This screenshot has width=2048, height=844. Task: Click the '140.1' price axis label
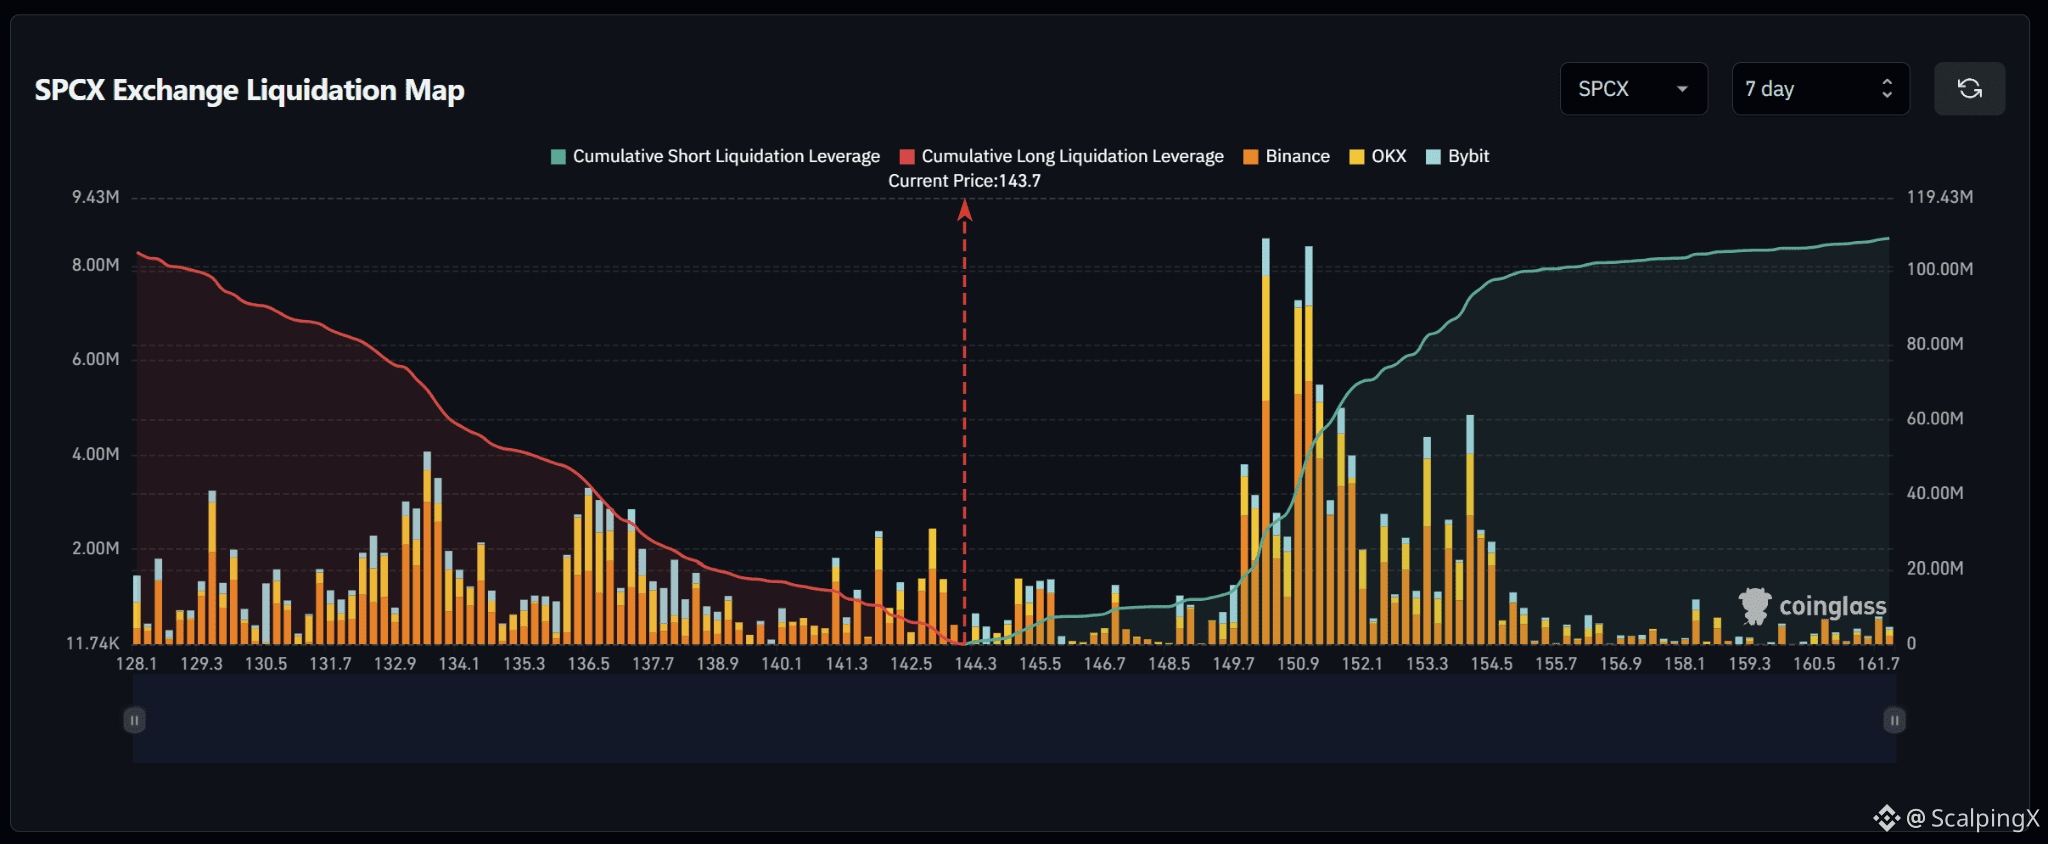pos(782,663)
